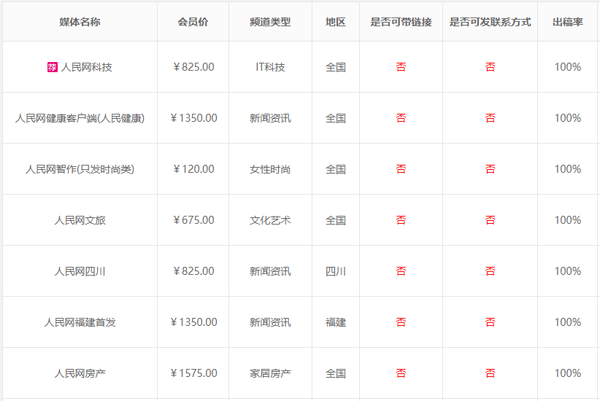Open the 人民网四川 row
This screenshot has height=401, width=600.
tap(79, 271)
